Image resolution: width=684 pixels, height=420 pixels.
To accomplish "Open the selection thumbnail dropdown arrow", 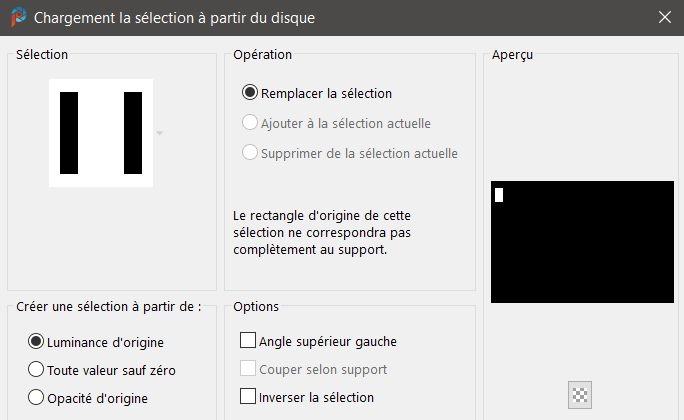I will [160, 133].
